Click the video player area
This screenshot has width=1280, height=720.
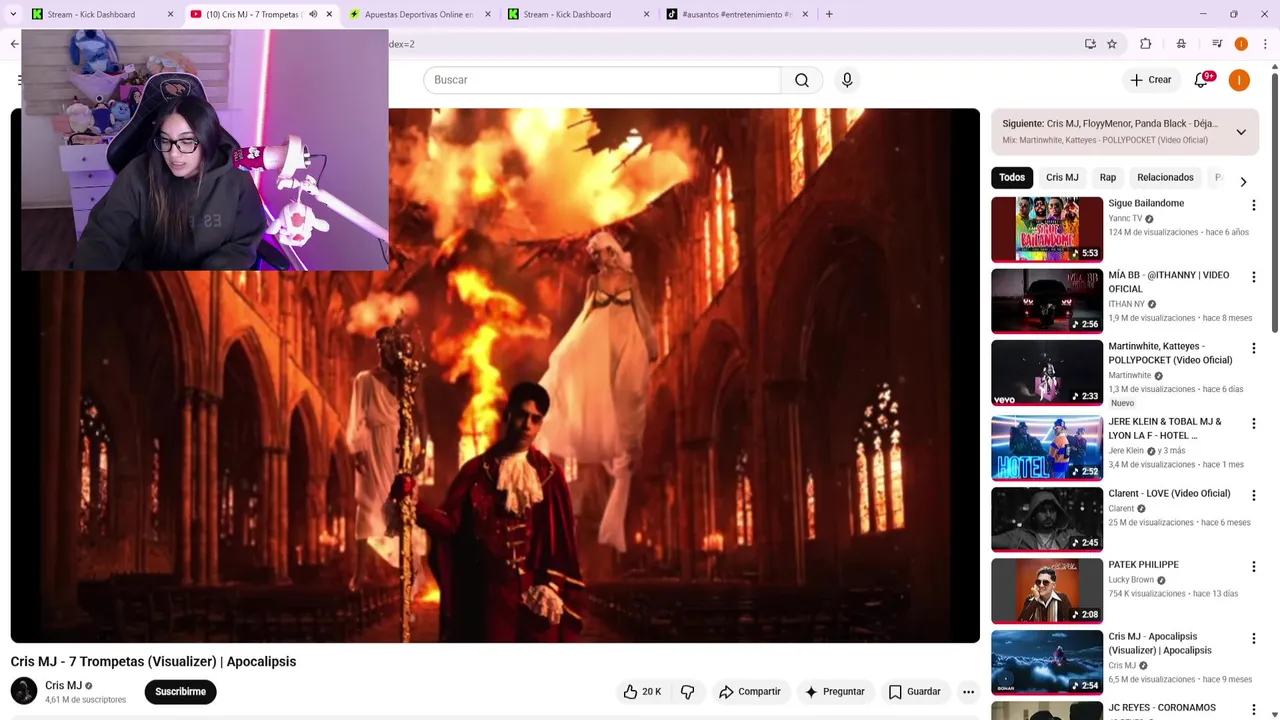(495, 375)
